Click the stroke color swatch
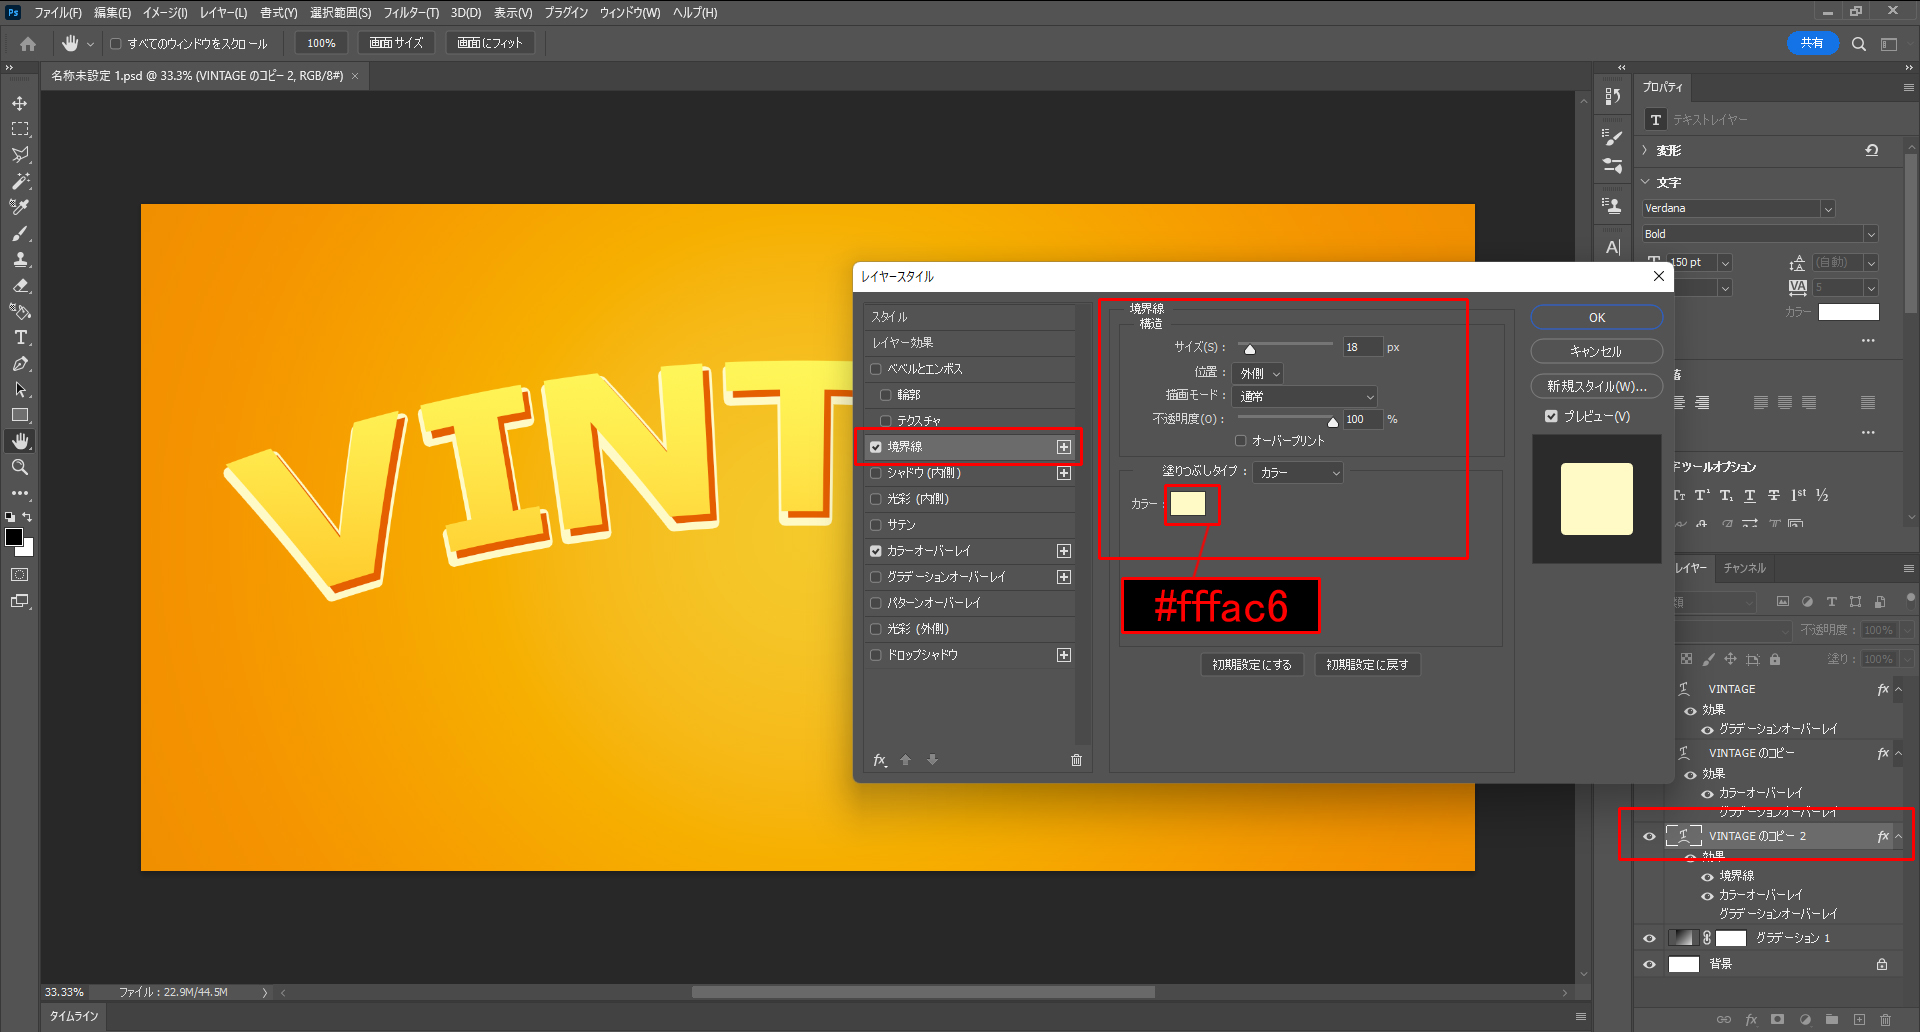Image resolution: width=1920 pixels, height=1032 pixels. (1188, 504)
